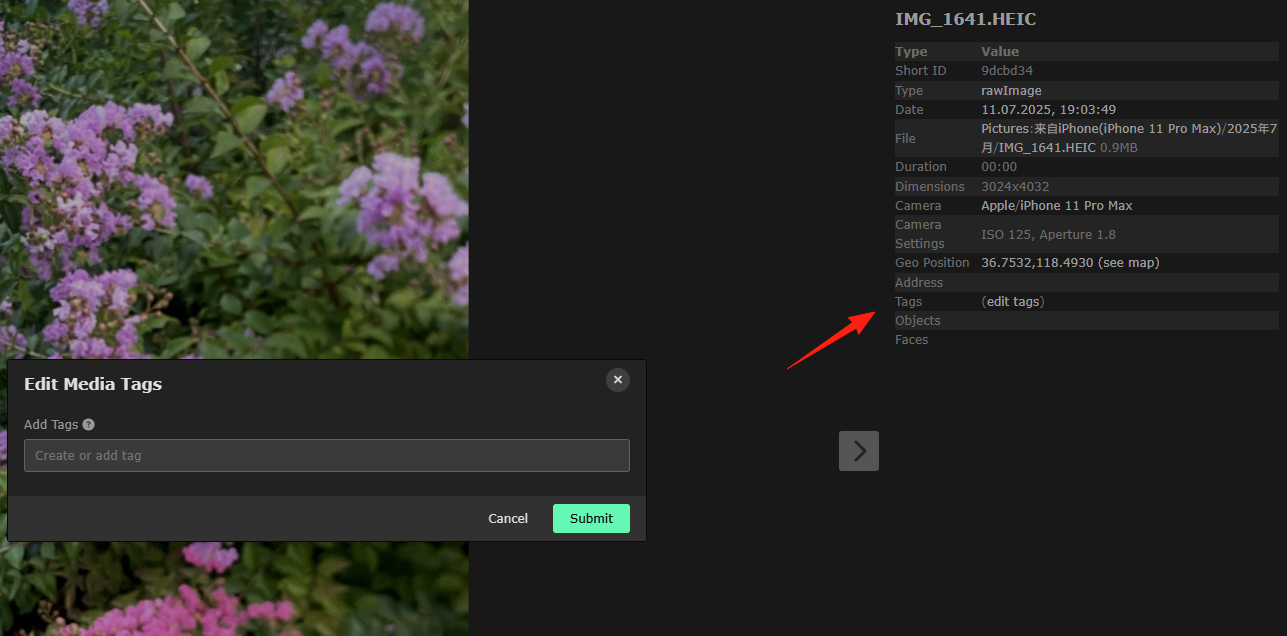Cancel the tag editing dialog
Viewport: 1287px width, 636px height.
508,518
